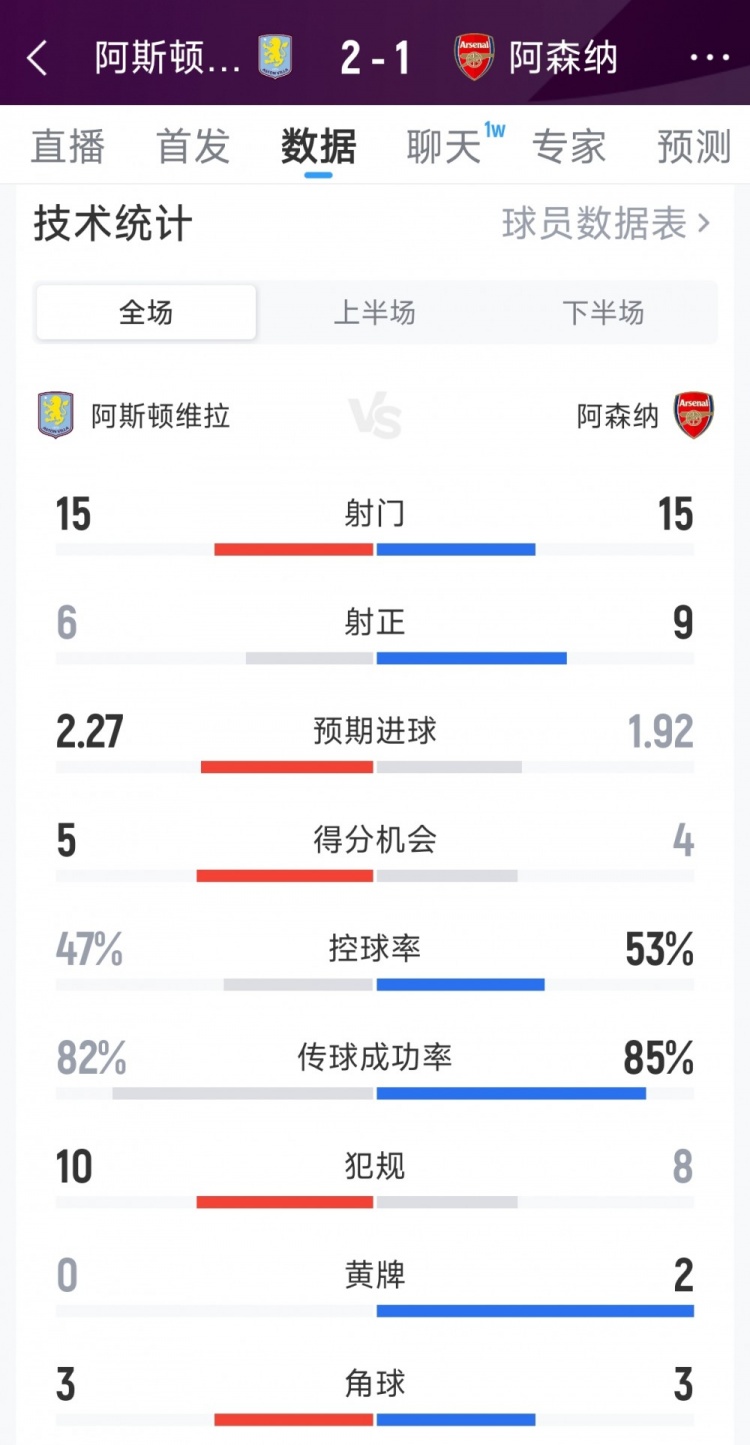Switch to 下半场 second half stats

pos(603,313)
